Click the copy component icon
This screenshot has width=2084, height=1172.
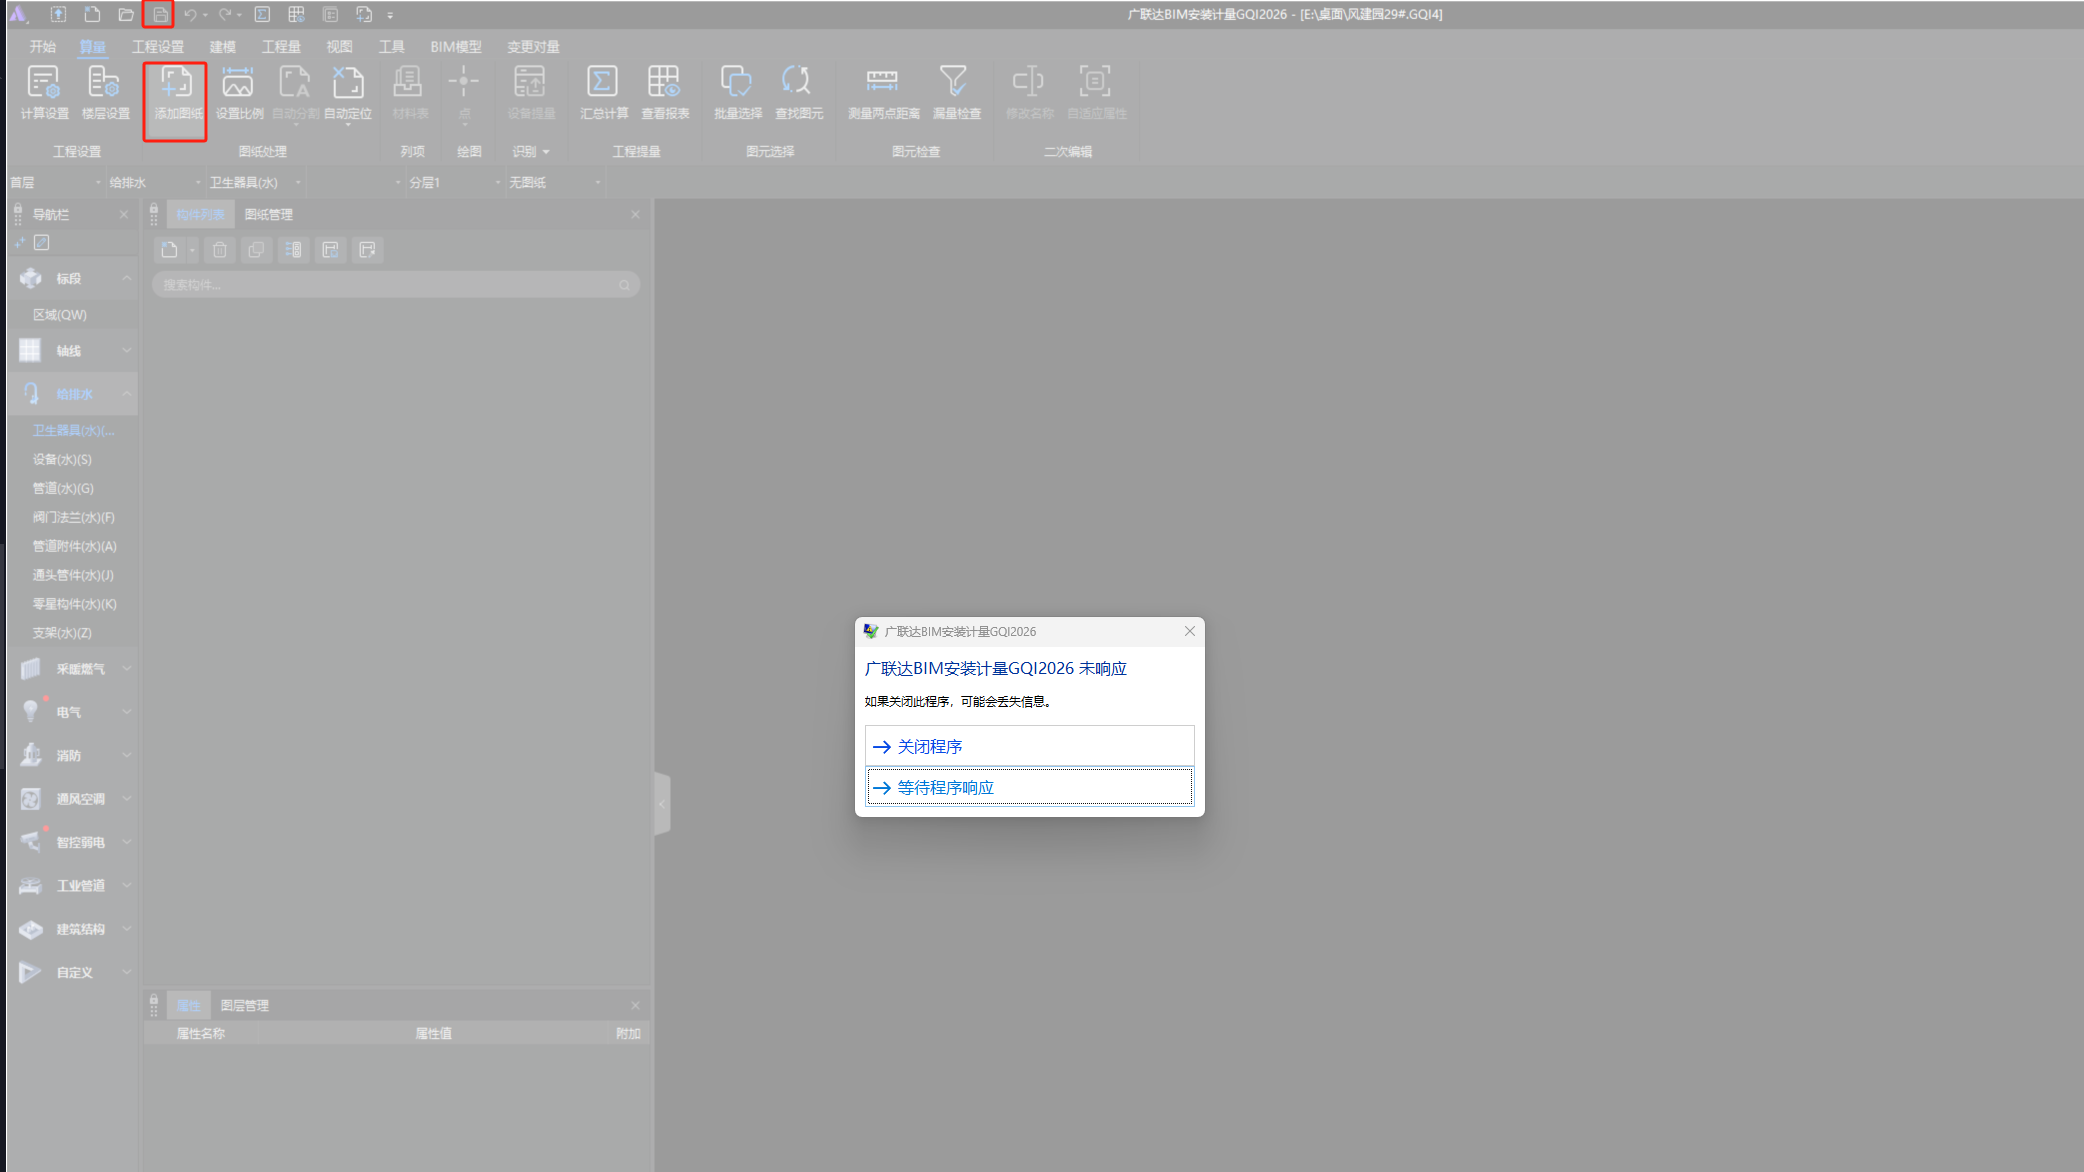256,250
